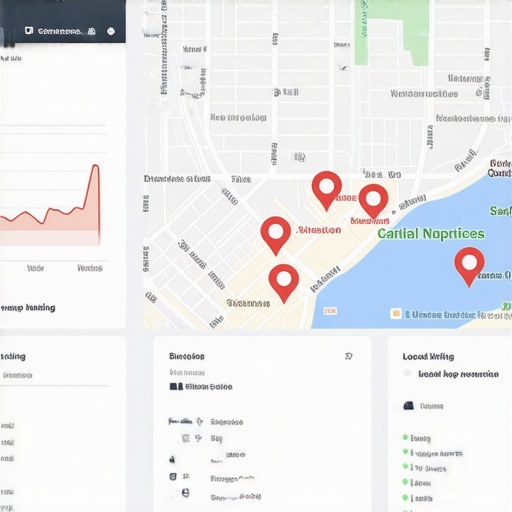This screenshot has height=512, width=512.
Task: Select the red pin in the blue water area
Action: pyautogui.click(x=469, y=267)
